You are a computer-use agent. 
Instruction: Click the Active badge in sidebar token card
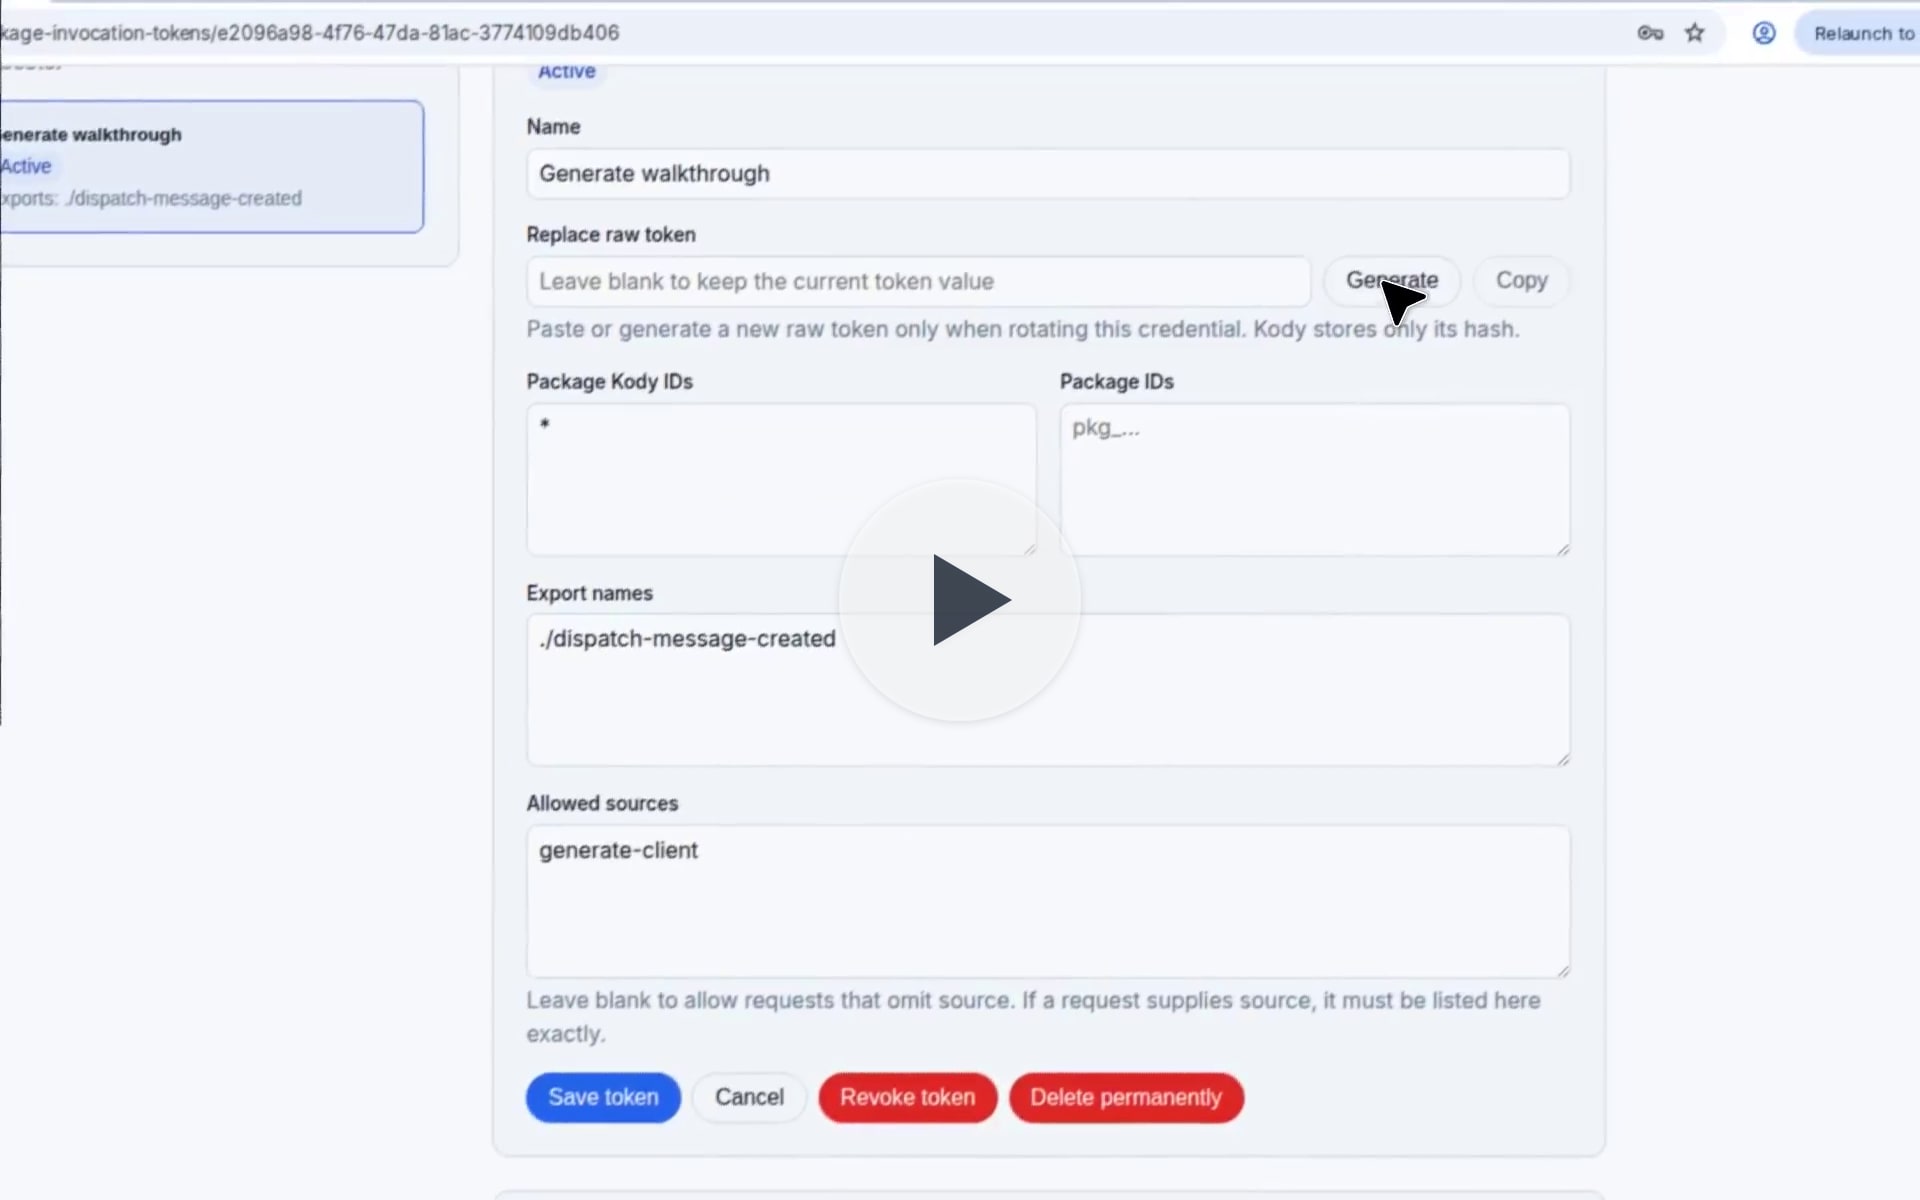(x=27, y=166)
